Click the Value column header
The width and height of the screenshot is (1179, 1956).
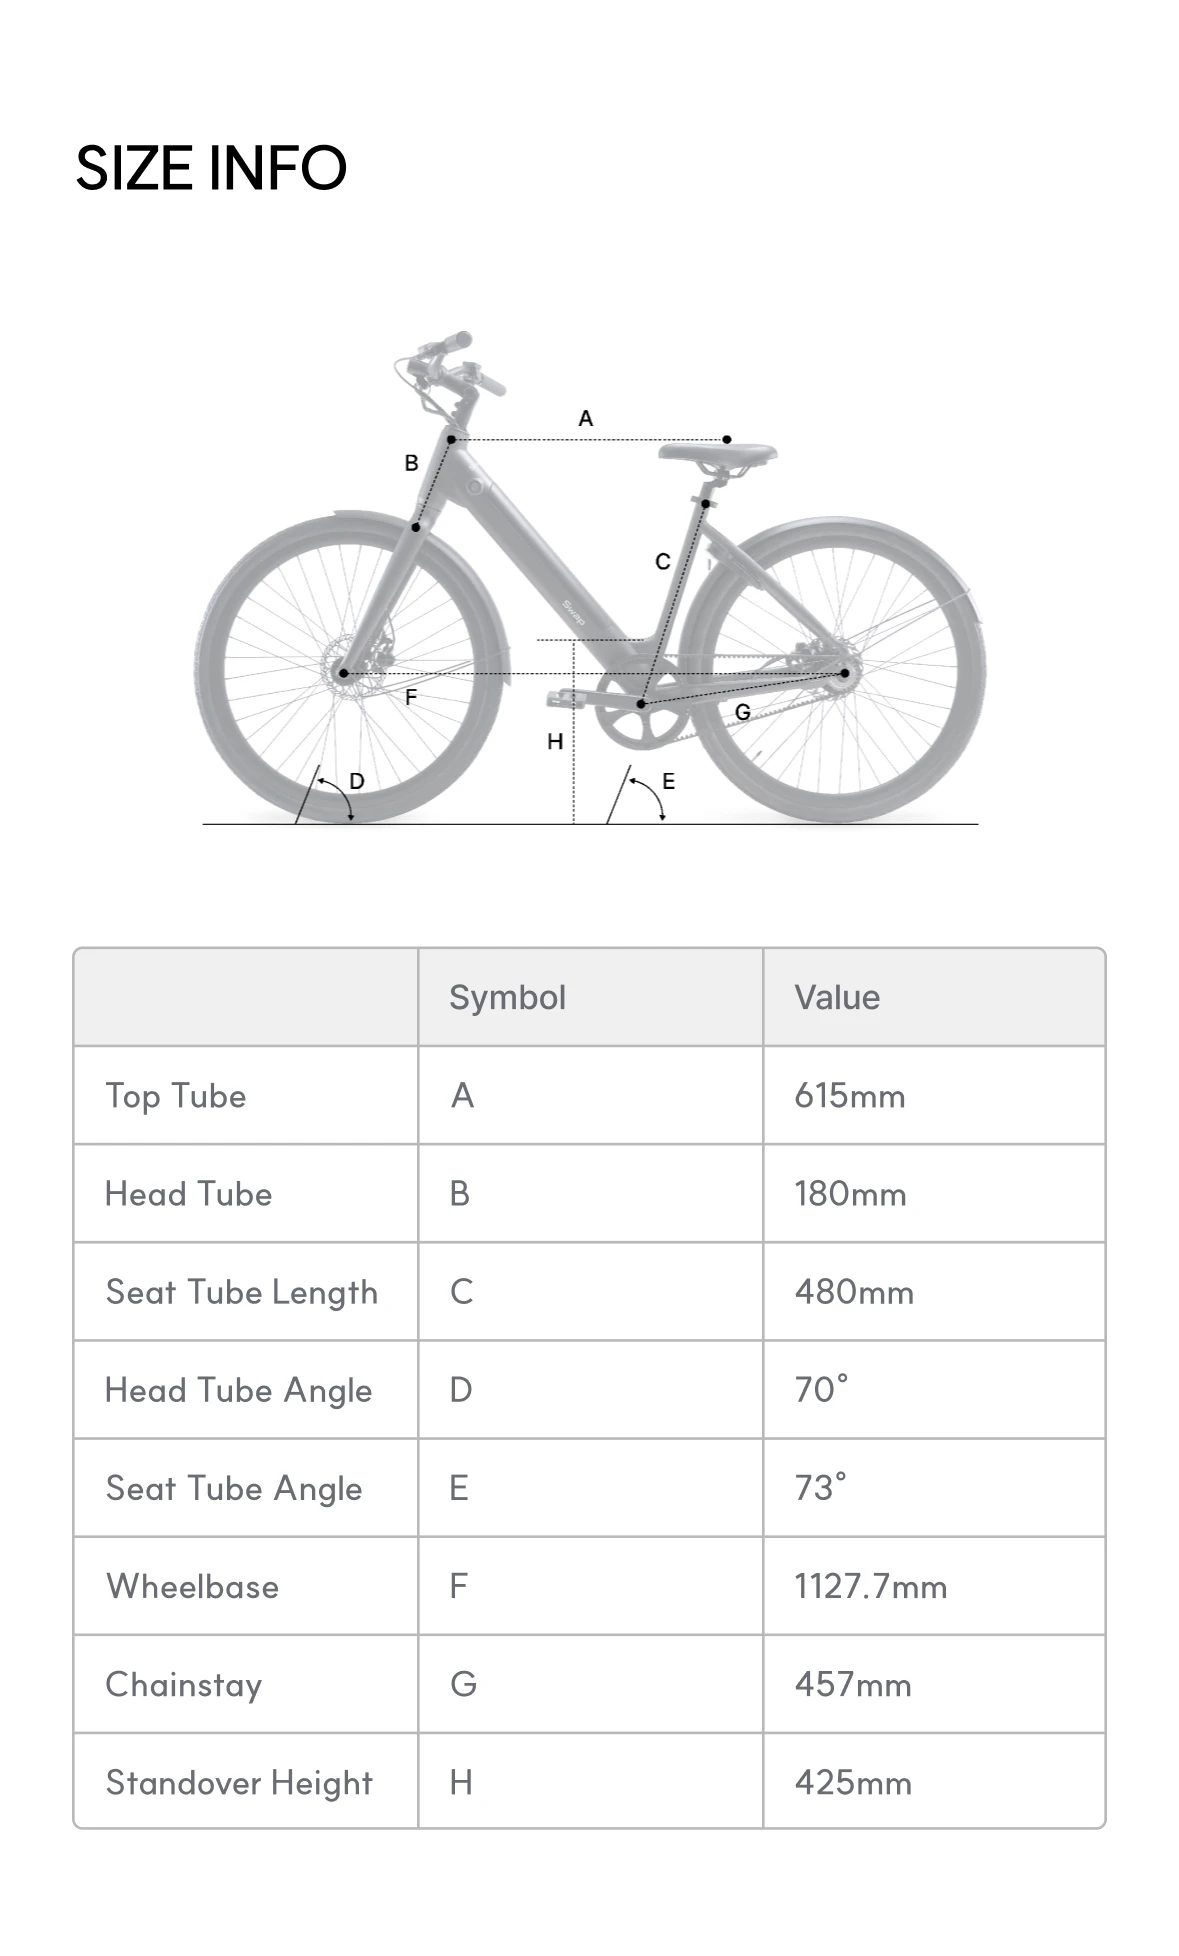coord(837,997)
